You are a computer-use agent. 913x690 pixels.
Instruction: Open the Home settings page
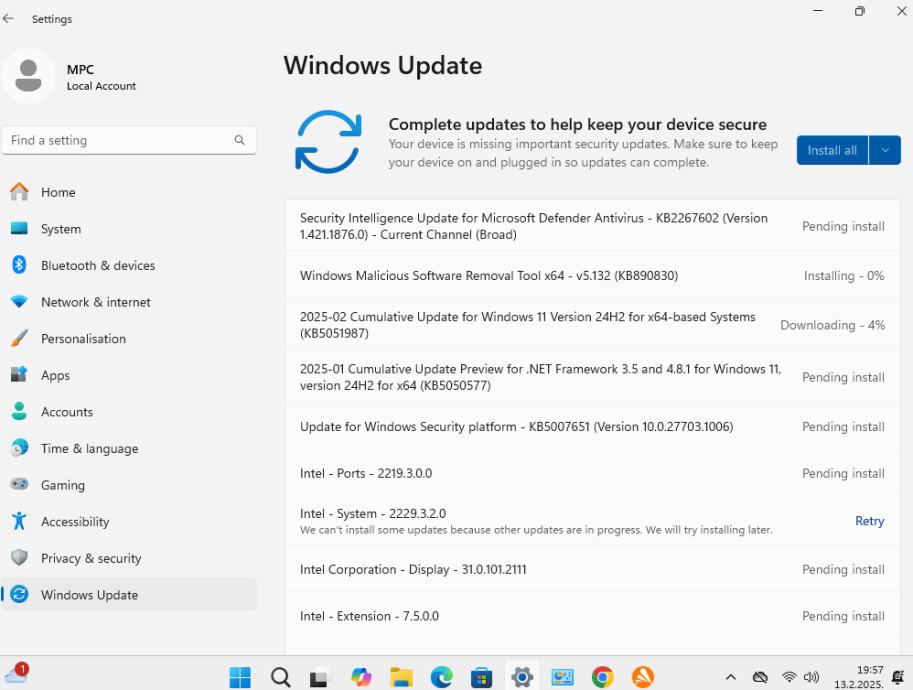(x=129, y=192)
